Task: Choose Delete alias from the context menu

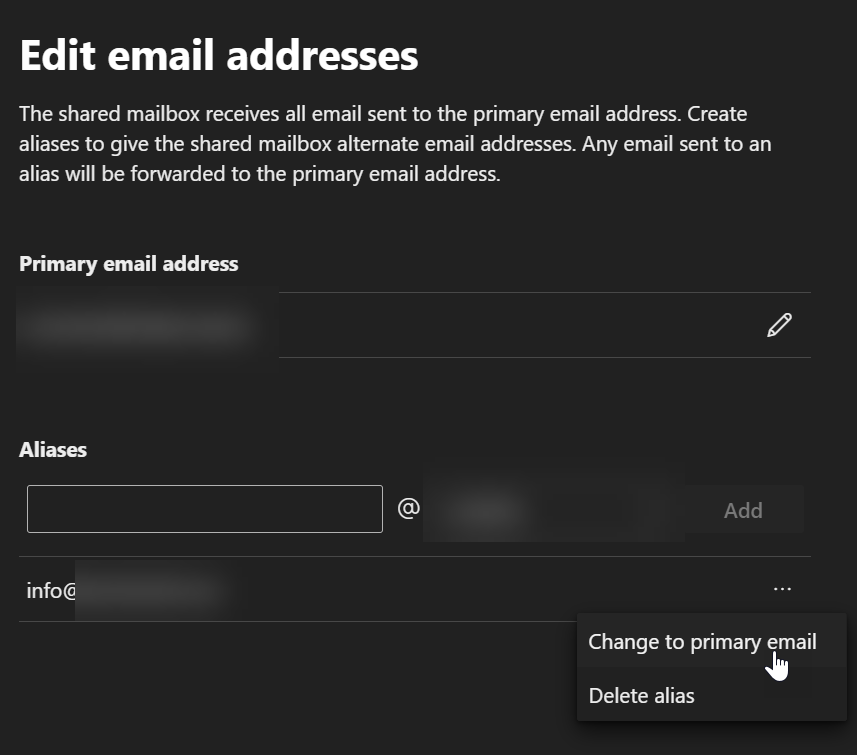Action: 642,695
